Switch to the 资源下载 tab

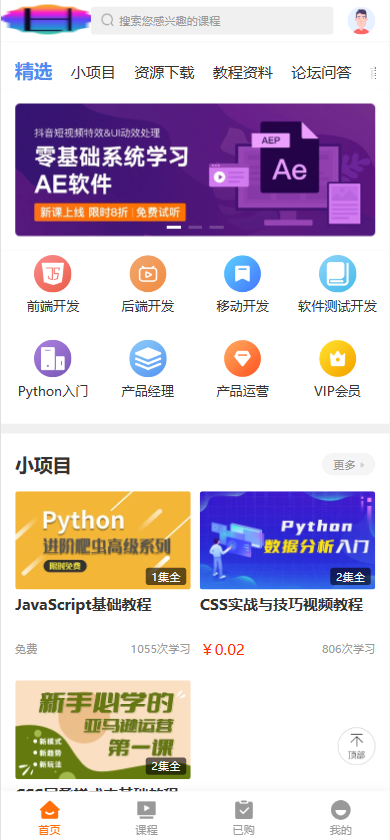click(164, 72)
